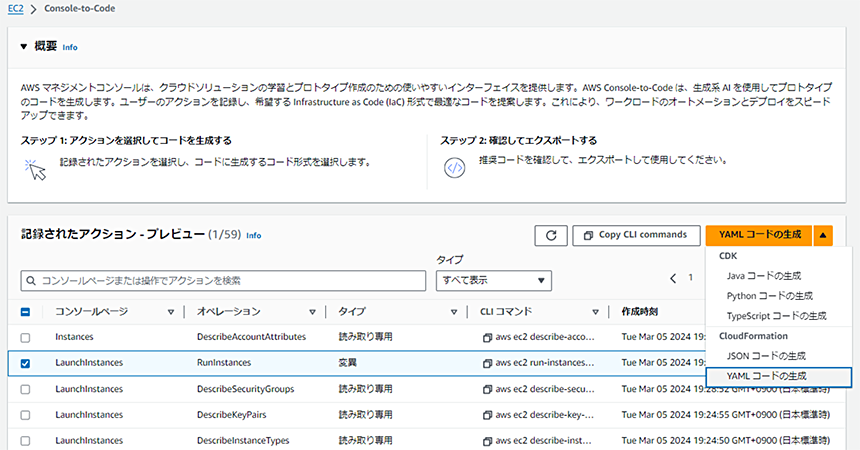Sort by タイプ column arrow
The width and height of the screenshot is (860, 450).
tap(454, 312)
